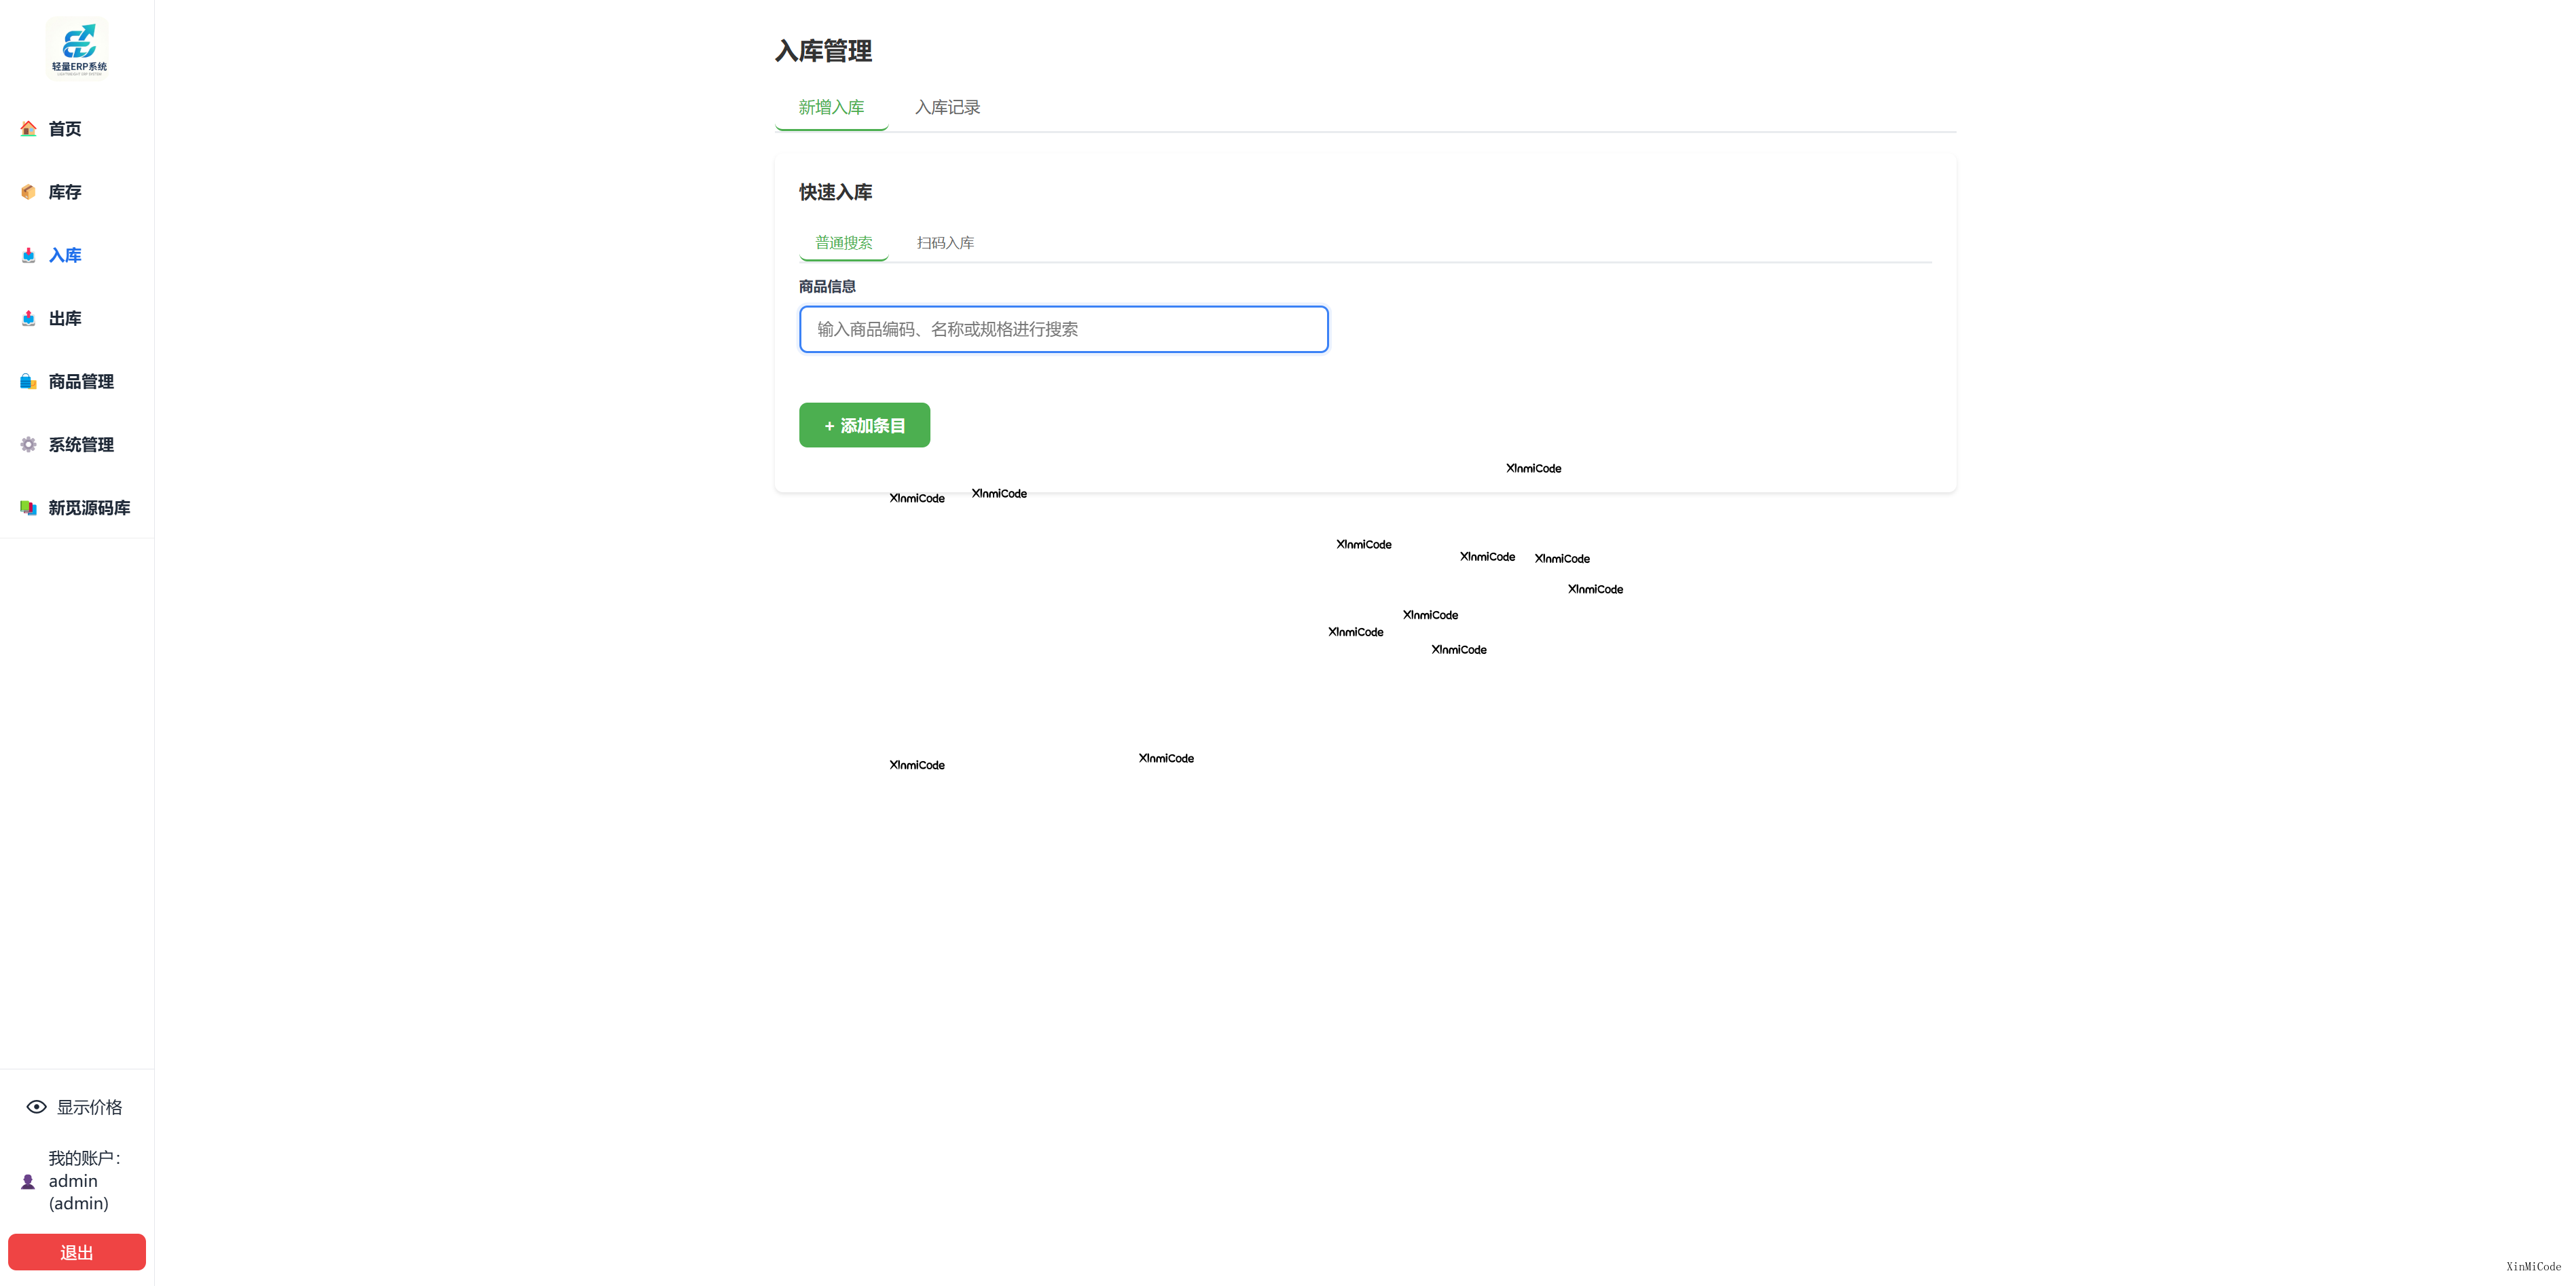Click the shopping bag icon beside 商品管理
Viewport: 2576px width, 1286px height.
28,381
